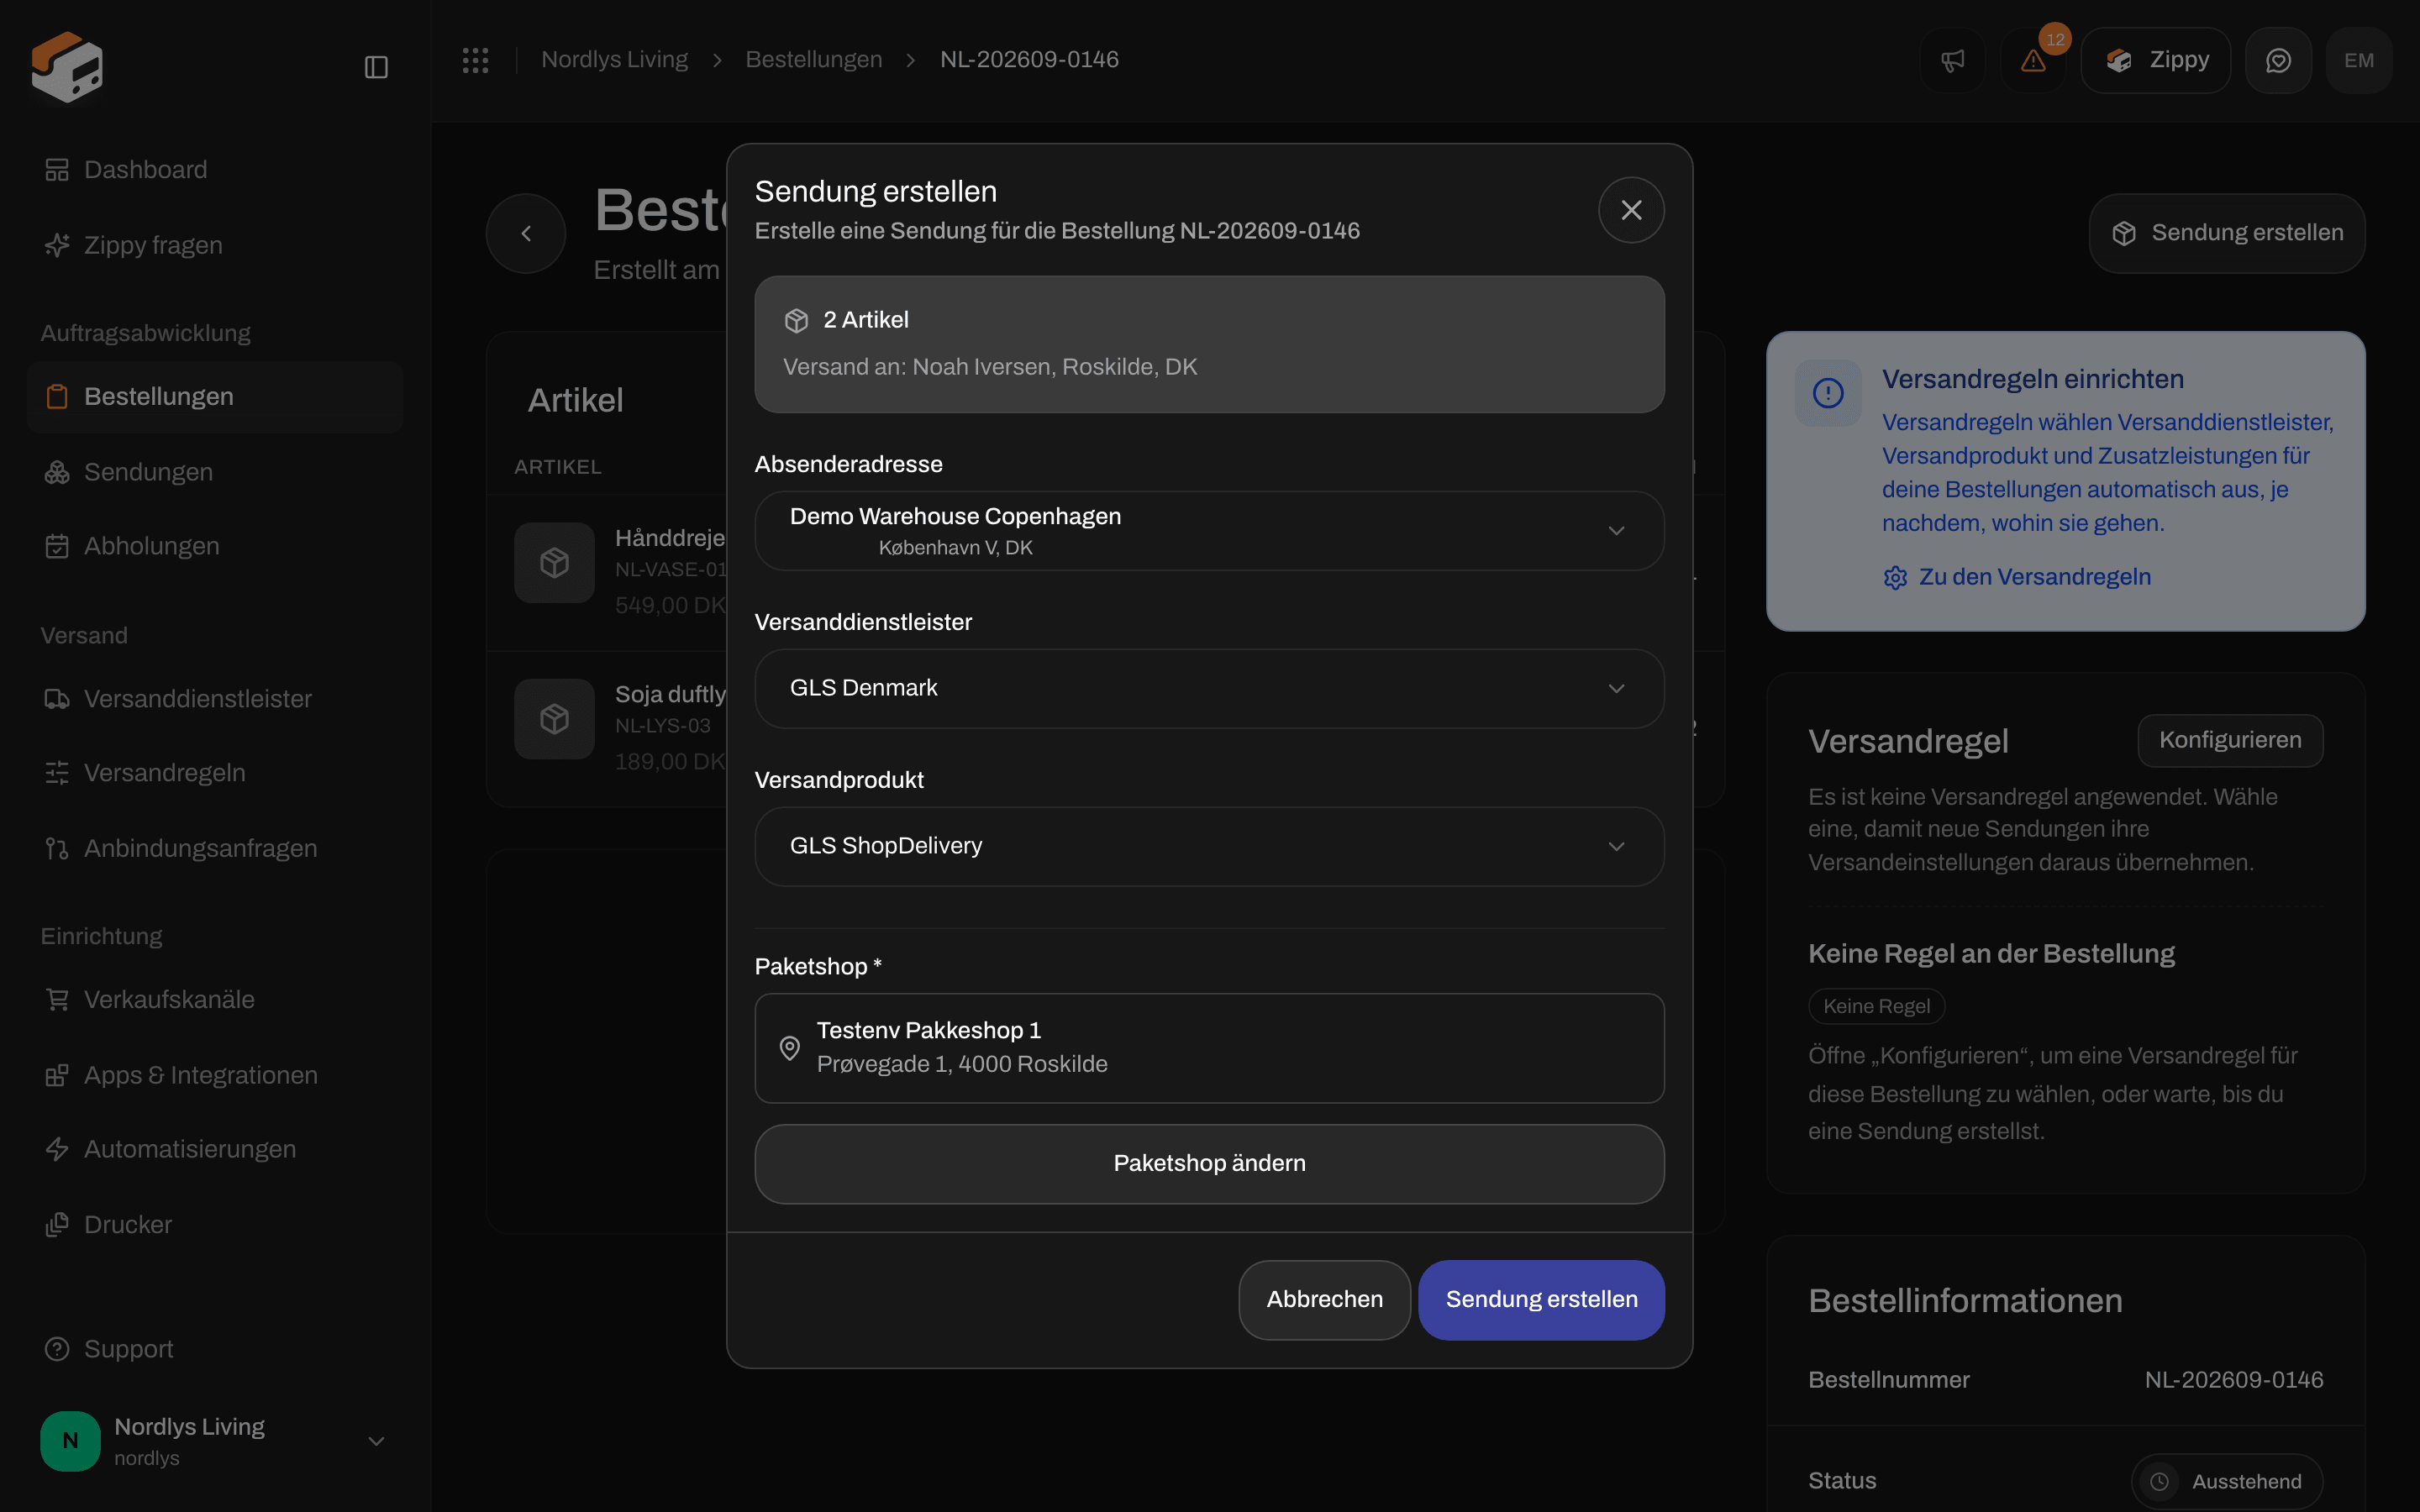2420x1512 pixels.
Task: Open Abholungen in the sidebar
Action: click(215, 546)
